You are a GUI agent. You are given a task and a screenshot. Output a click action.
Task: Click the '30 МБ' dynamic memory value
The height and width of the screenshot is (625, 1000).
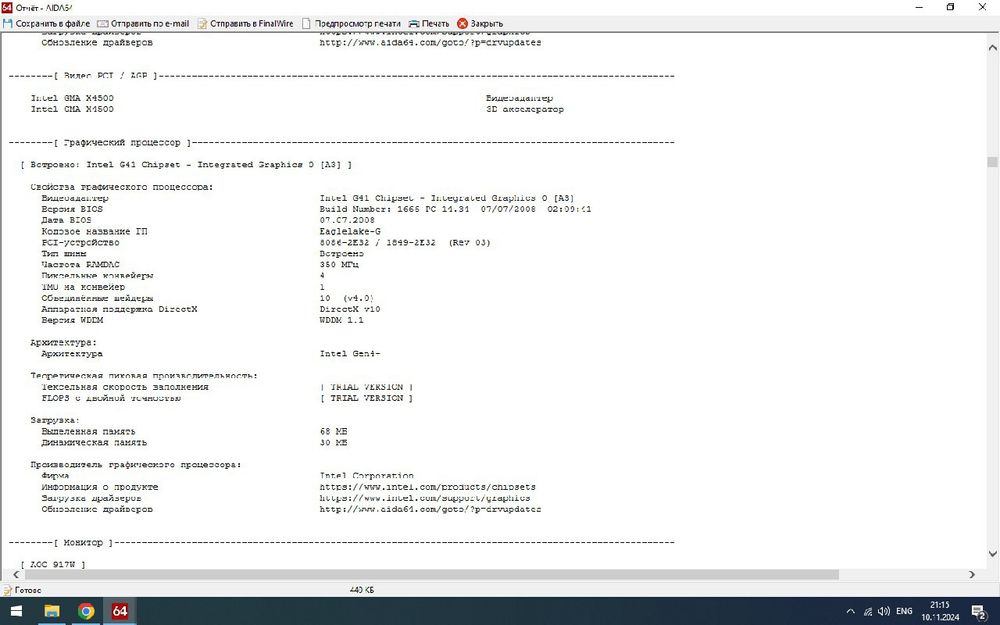(x=333, y=443)
